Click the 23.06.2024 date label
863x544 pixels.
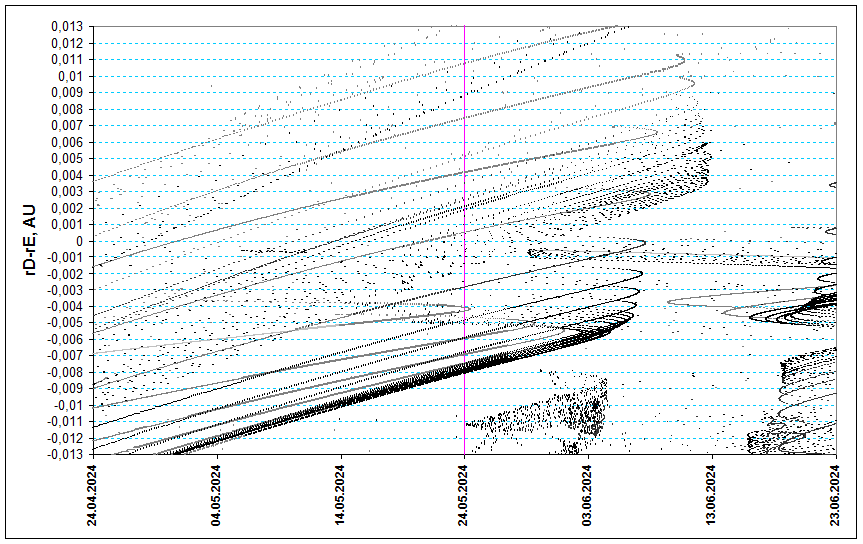(x=835, y=496)
